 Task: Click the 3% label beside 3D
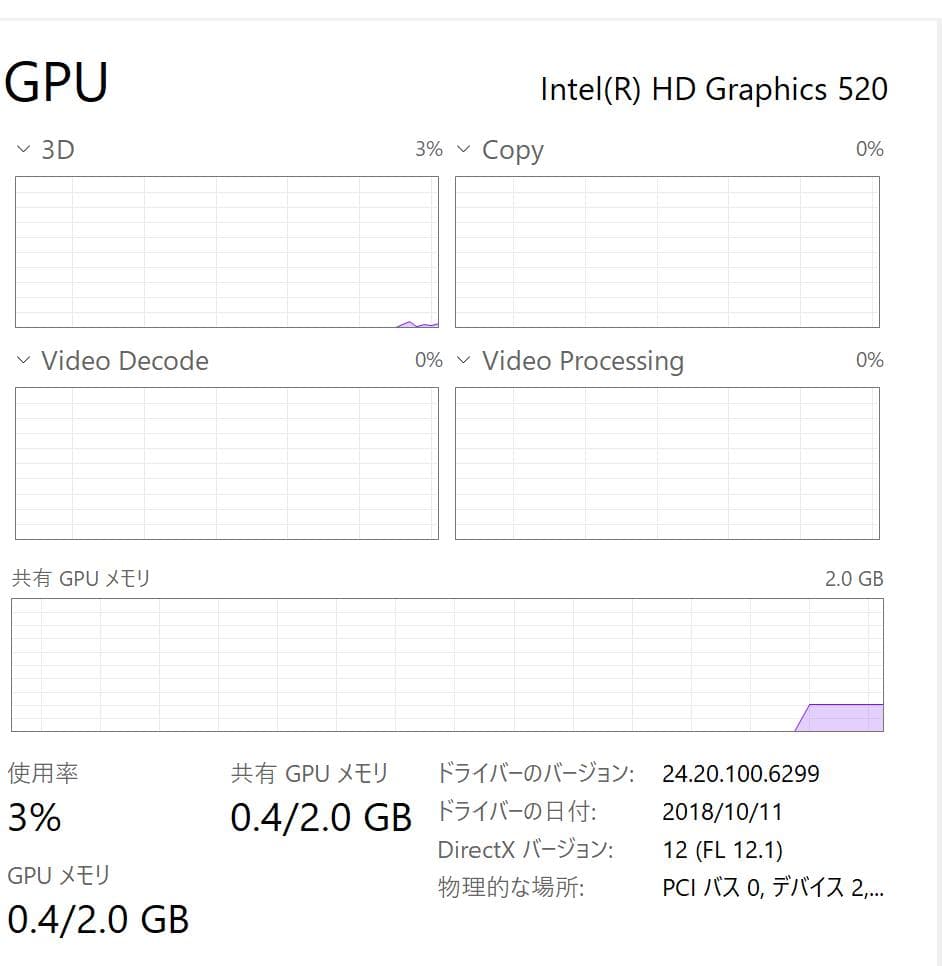pos(430,148)
